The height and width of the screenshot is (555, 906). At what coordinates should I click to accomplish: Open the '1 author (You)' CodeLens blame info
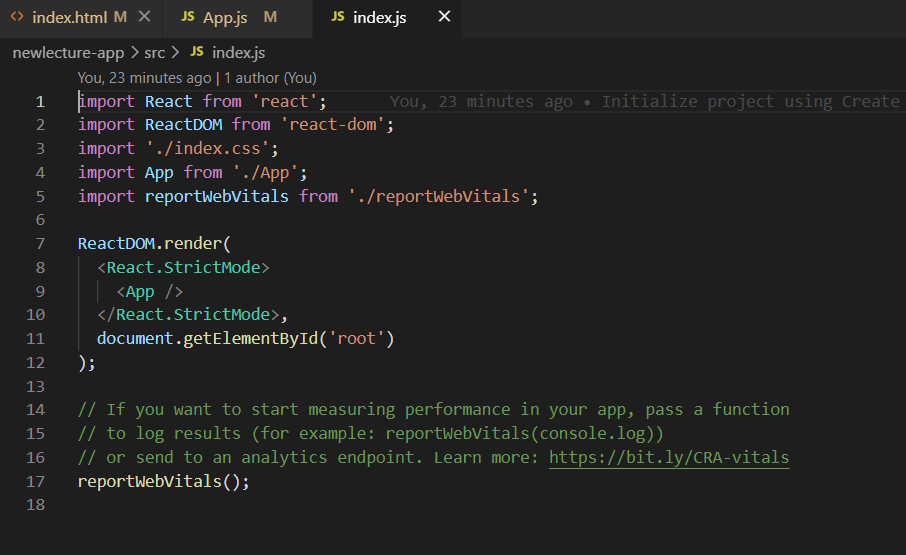click(270, 78)
